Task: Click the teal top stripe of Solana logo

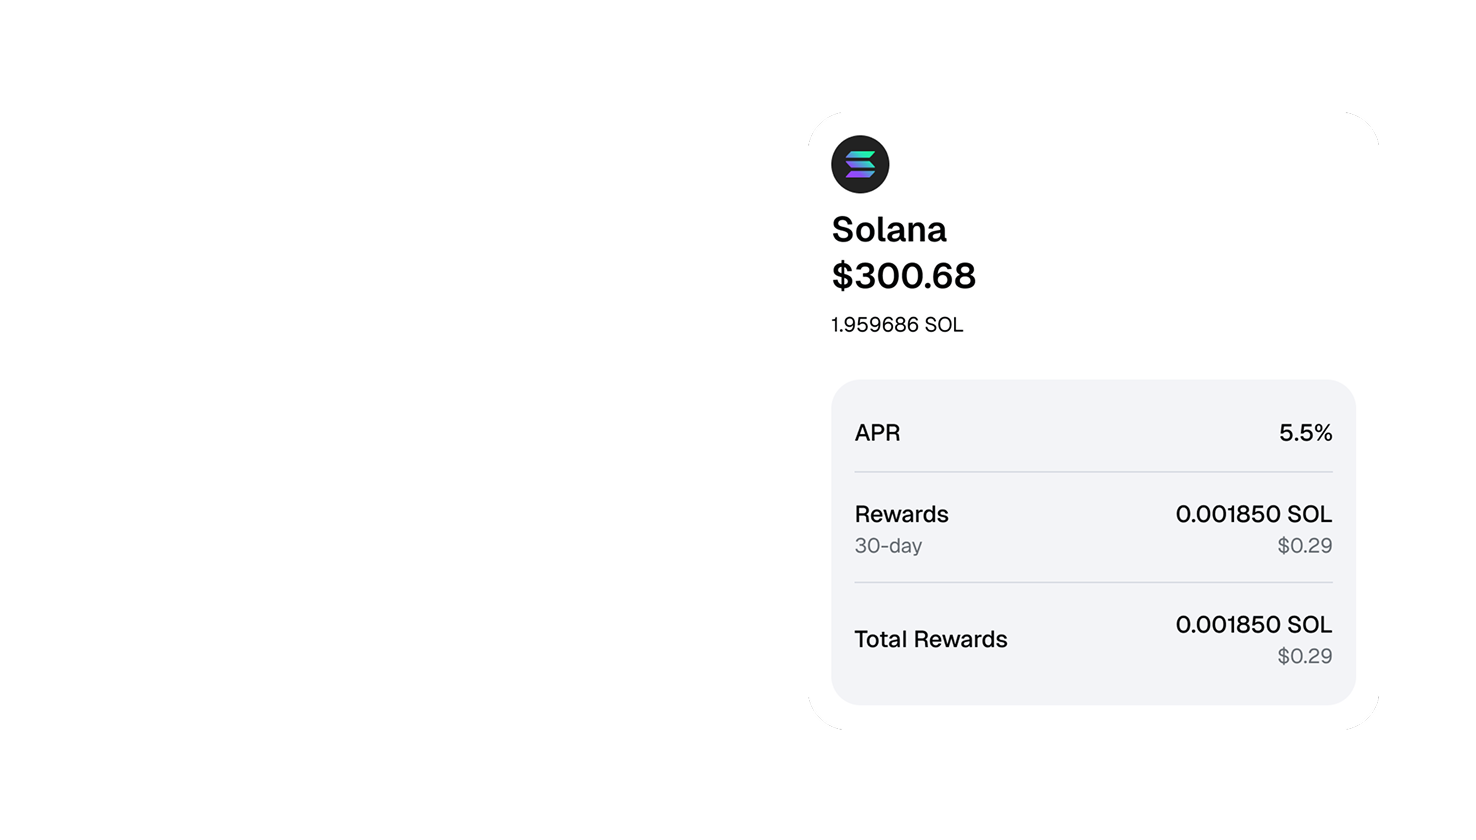Action: tap(860, 154)
